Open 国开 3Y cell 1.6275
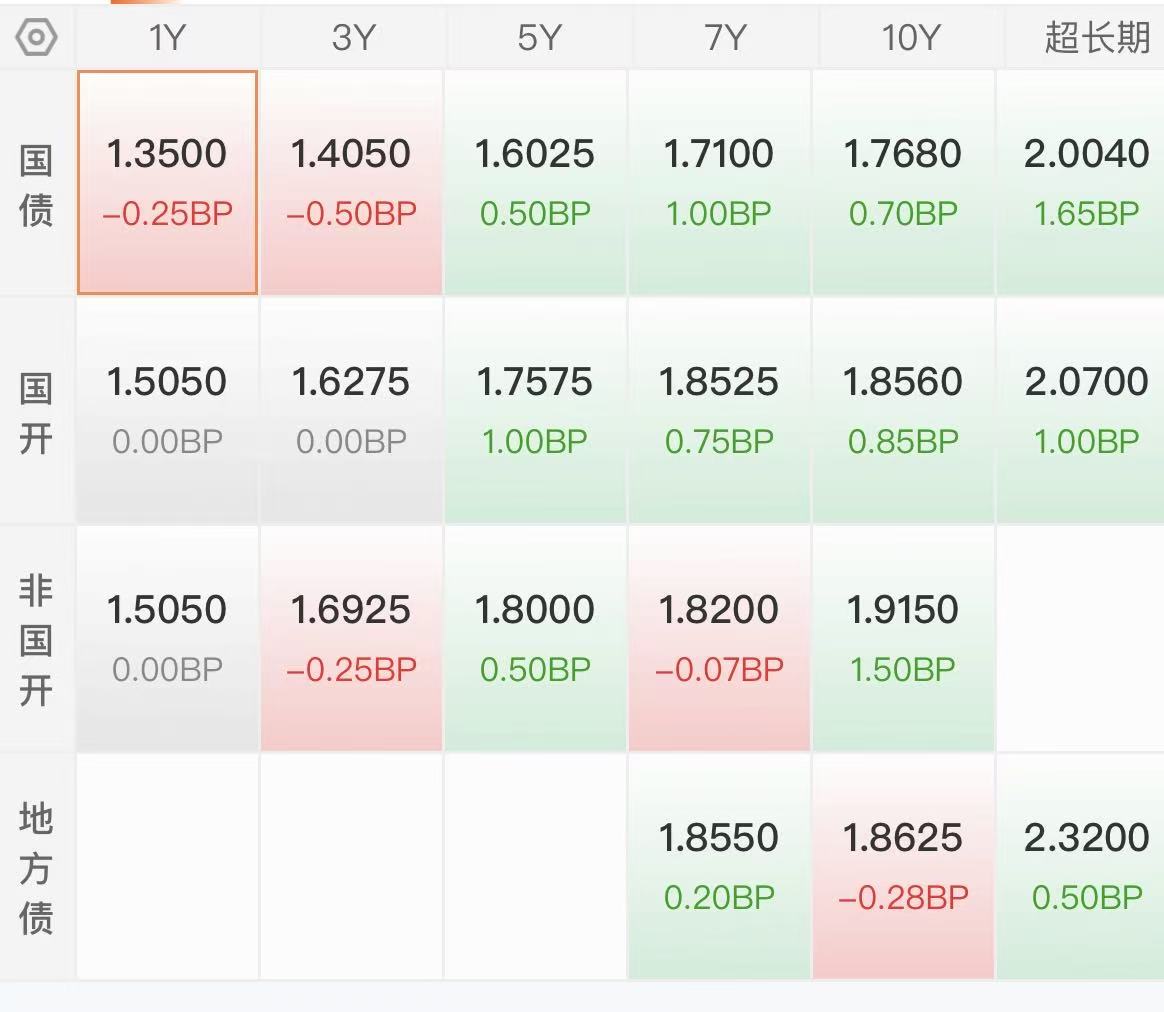1164x1012 pixels. [x=352, y=410]
